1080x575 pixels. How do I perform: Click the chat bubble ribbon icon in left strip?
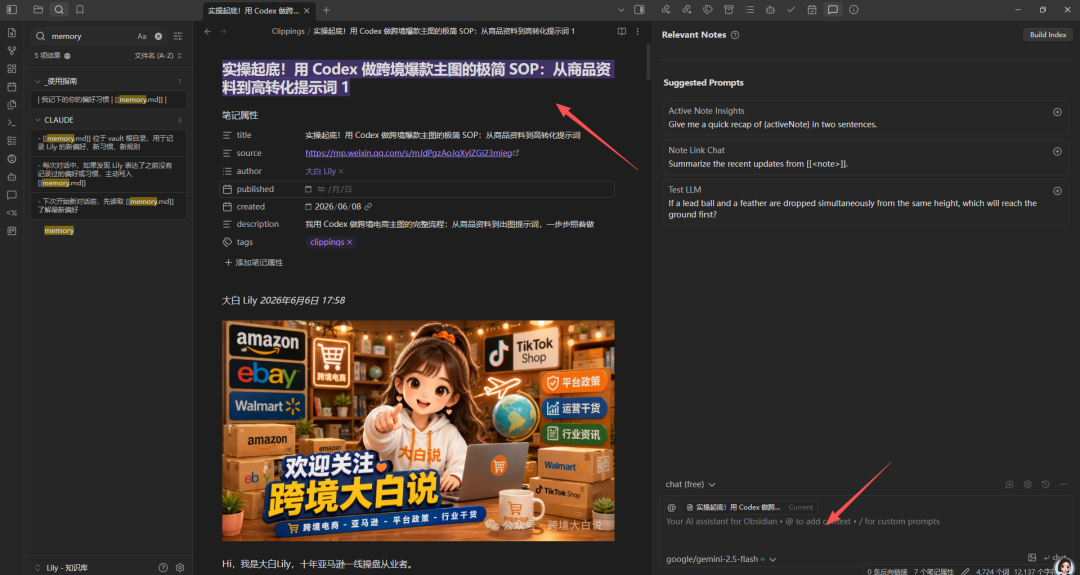point(12,195)
